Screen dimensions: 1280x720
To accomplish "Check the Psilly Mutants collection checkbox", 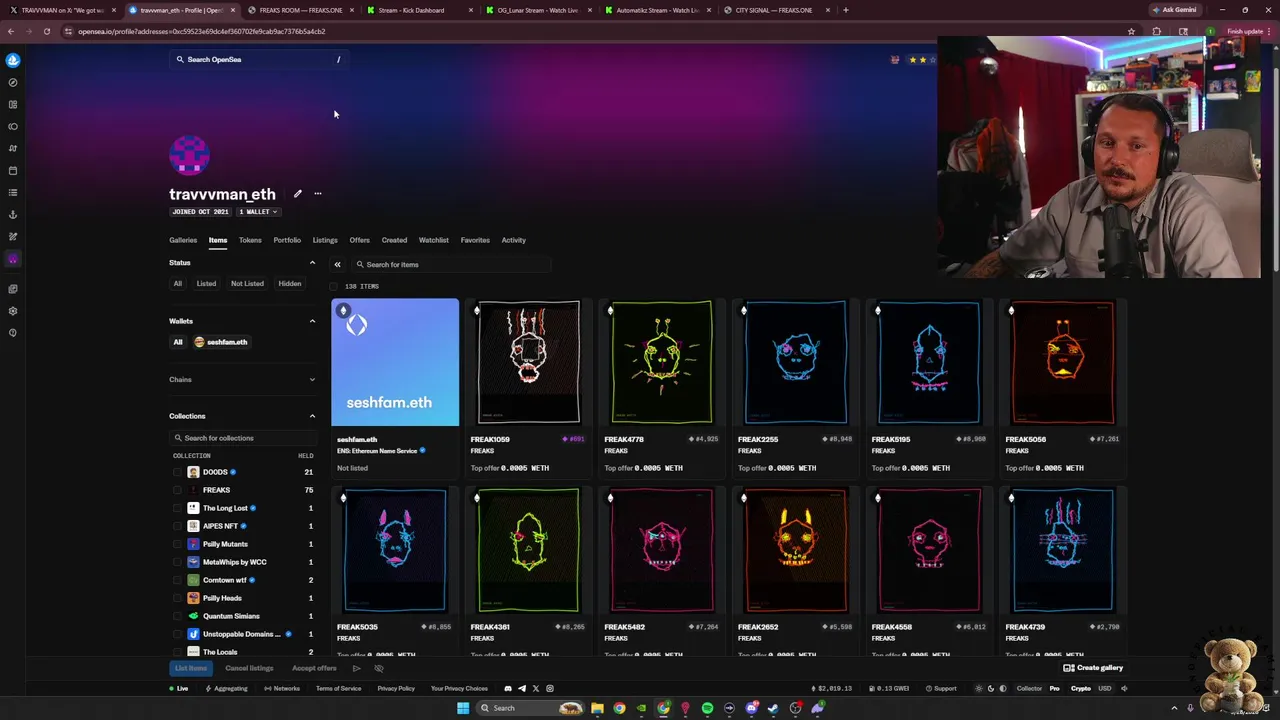I will pos(178,544).
